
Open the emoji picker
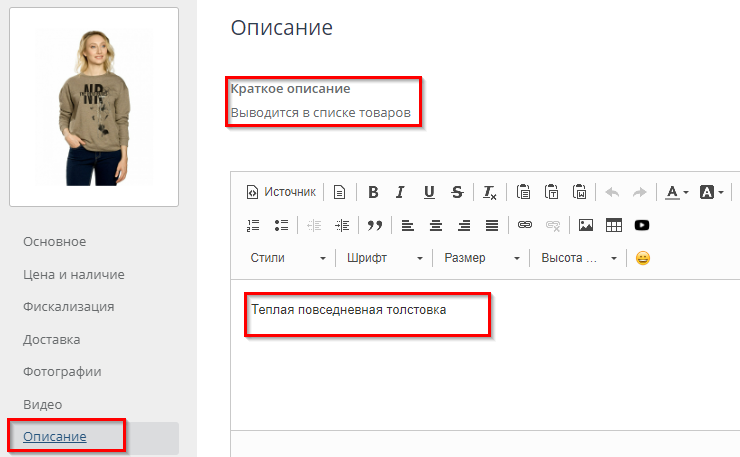pyautogui.click(x=643, y=258)
